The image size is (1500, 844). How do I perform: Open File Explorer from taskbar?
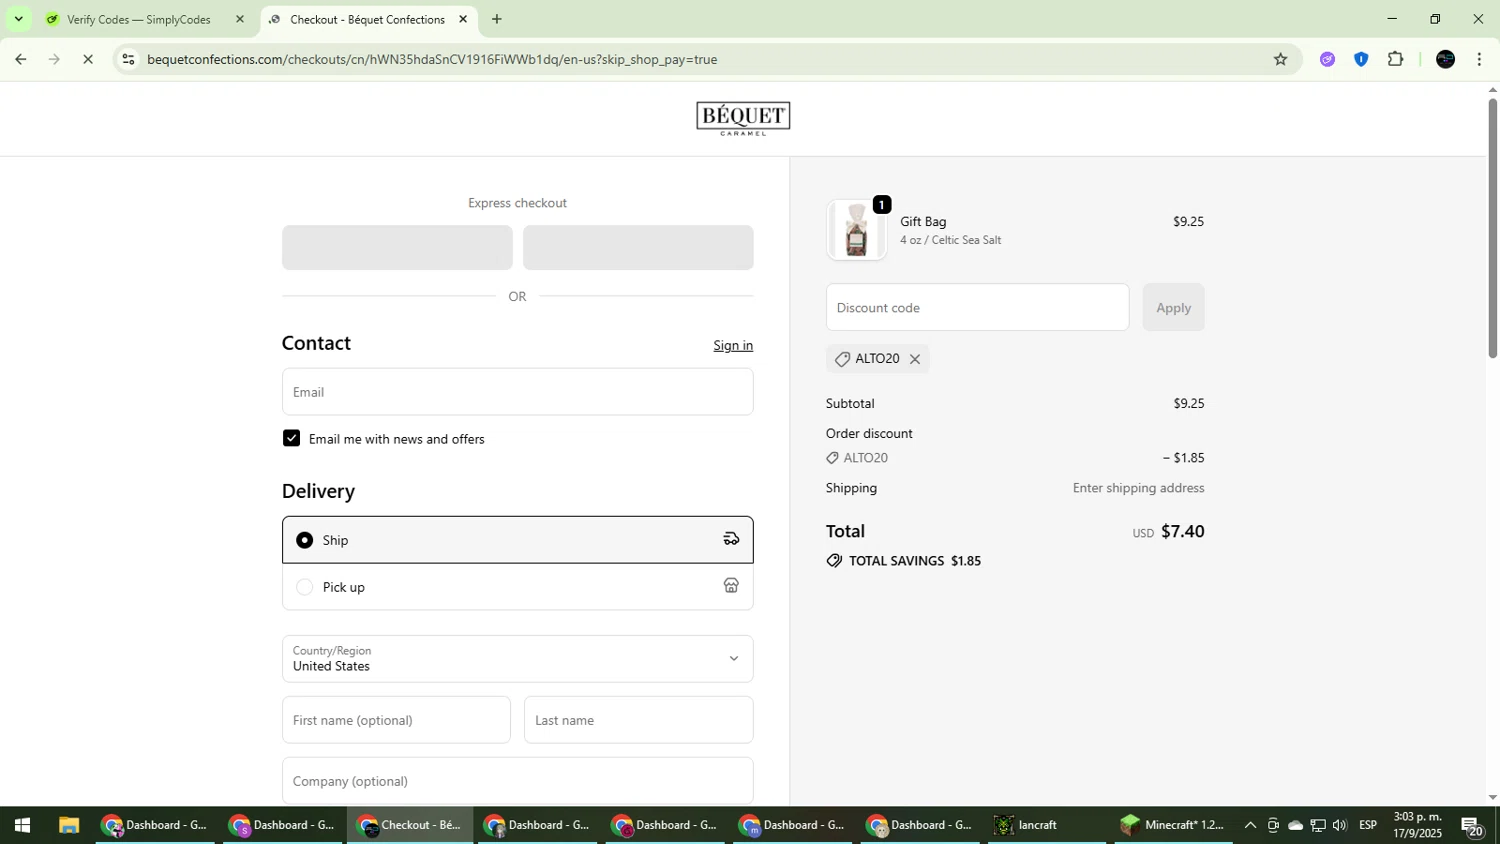(x=69, y=826)
